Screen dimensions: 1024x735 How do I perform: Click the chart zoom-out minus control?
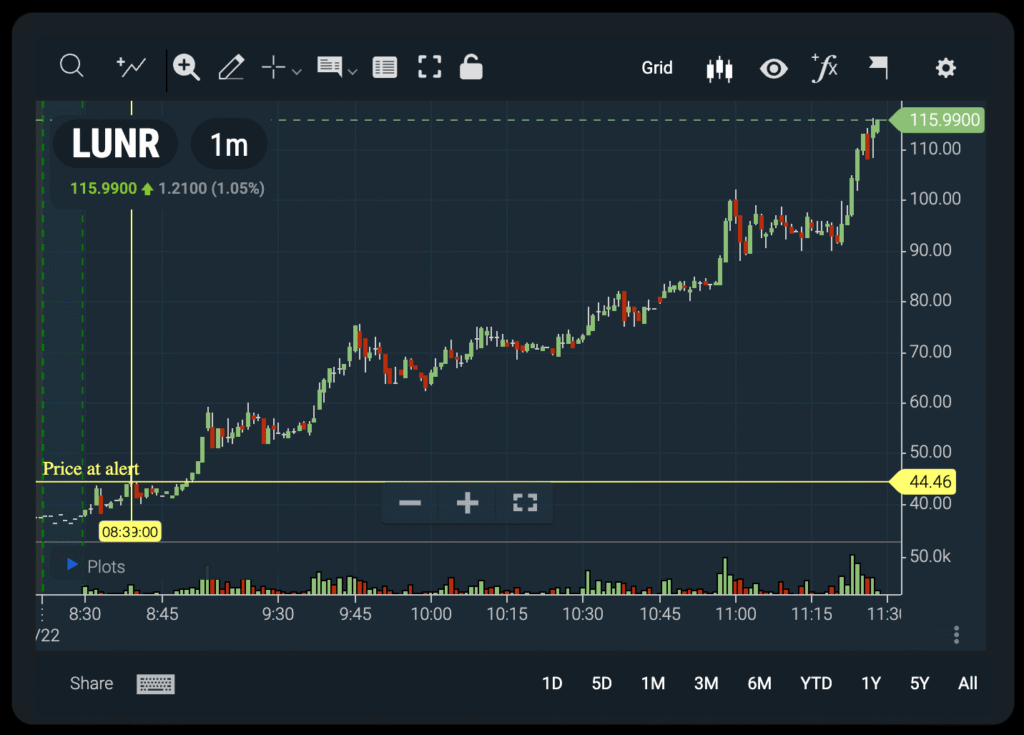(409, 503)
